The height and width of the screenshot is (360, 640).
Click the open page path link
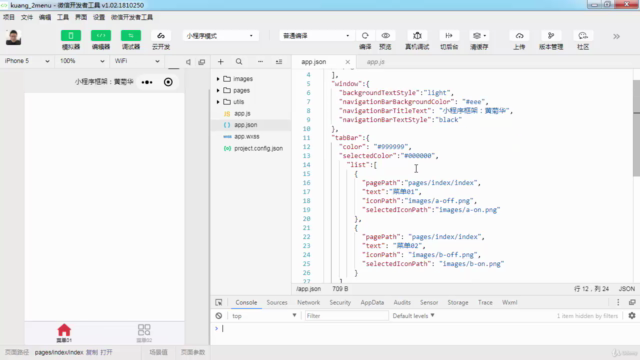click(x=106, y=352)
